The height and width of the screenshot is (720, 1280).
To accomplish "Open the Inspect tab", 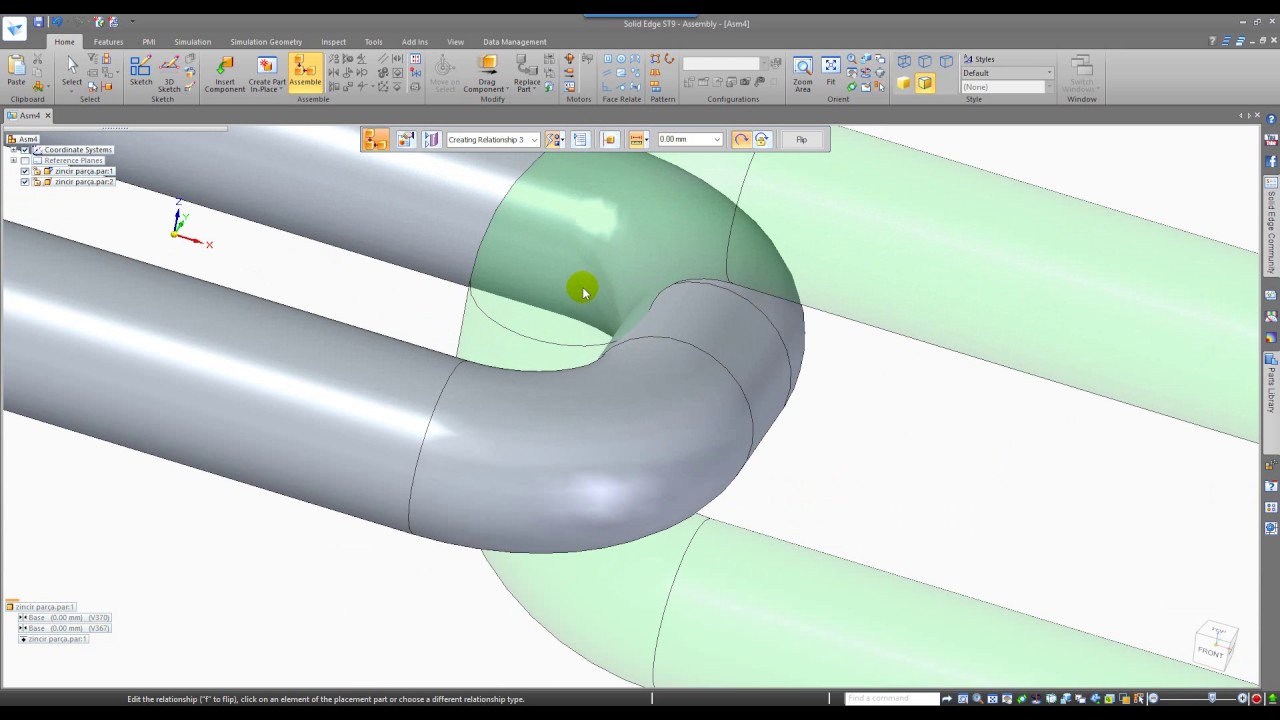I will point(333,42).
